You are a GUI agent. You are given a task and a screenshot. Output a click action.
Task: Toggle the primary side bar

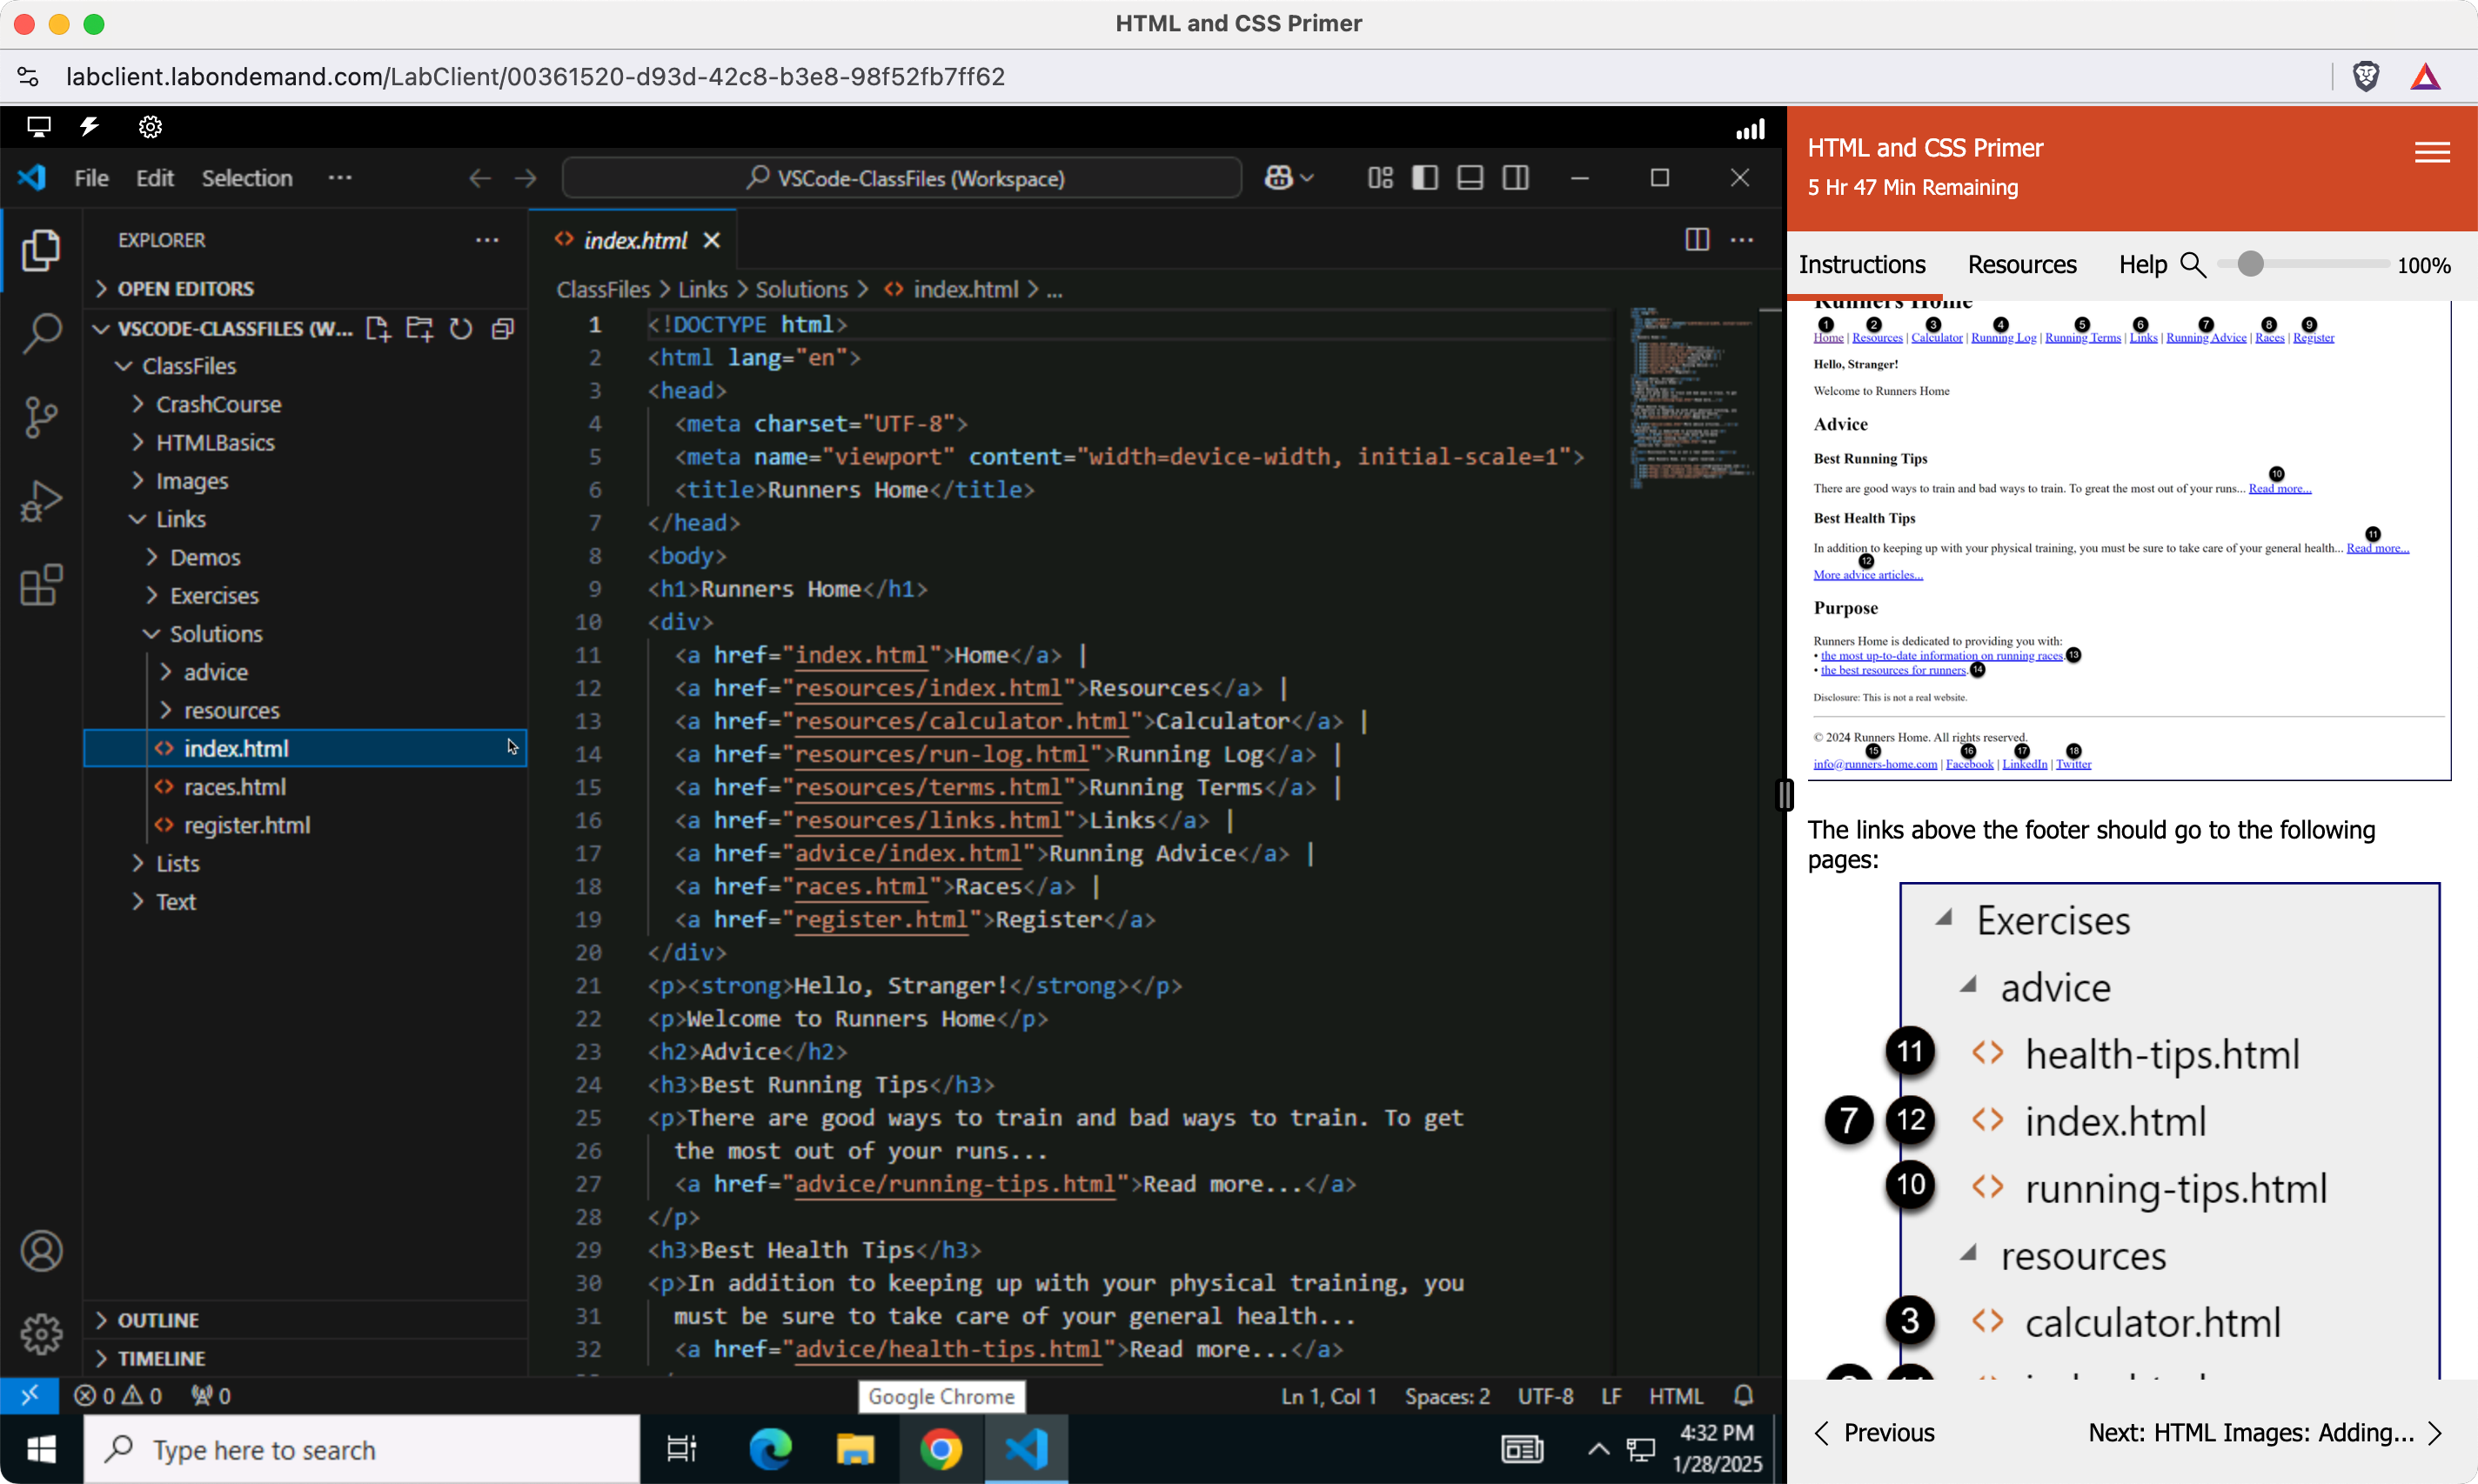pos(1425,178)
